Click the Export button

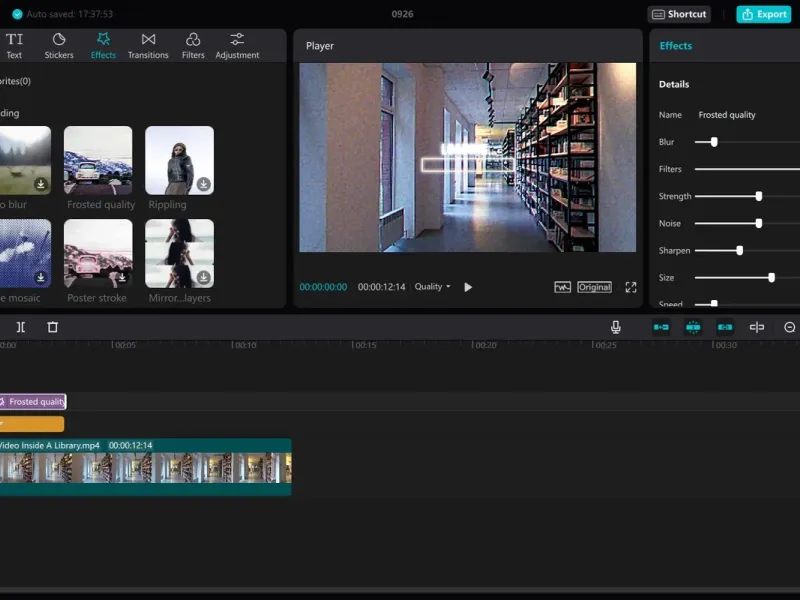pos(763,14)
